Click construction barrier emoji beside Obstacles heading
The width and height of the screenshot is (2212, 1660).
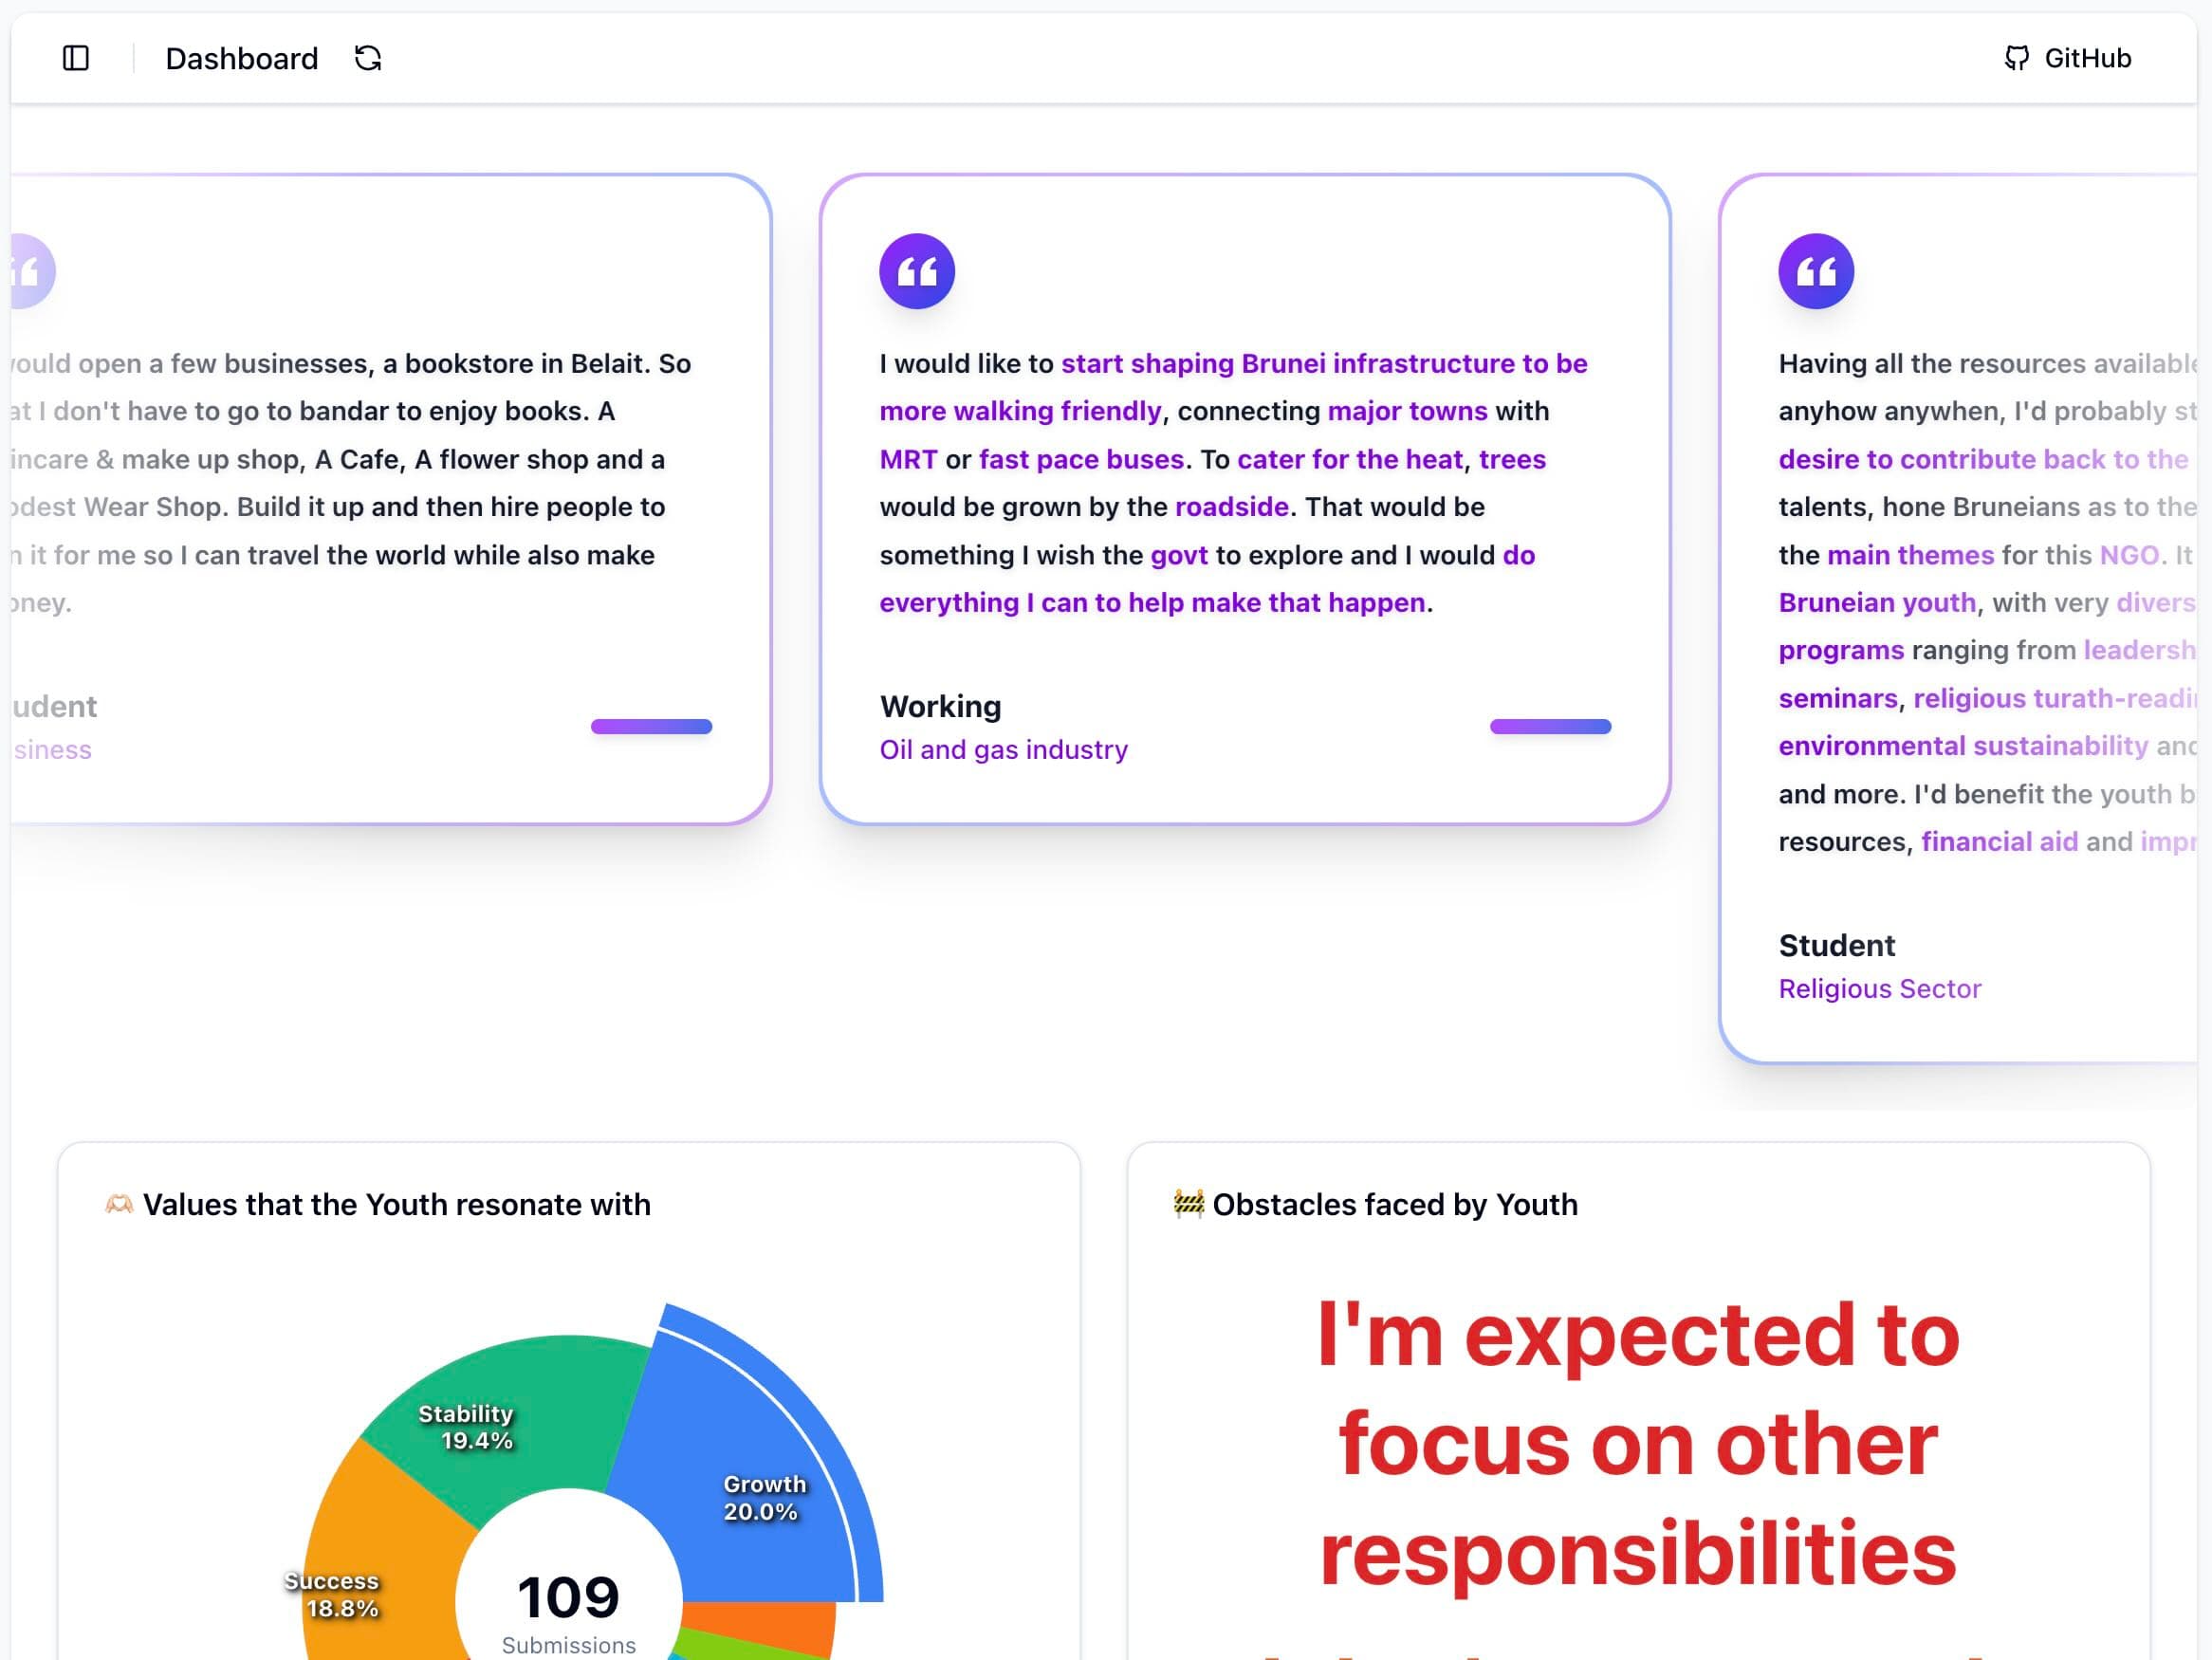(1188, 1204)
